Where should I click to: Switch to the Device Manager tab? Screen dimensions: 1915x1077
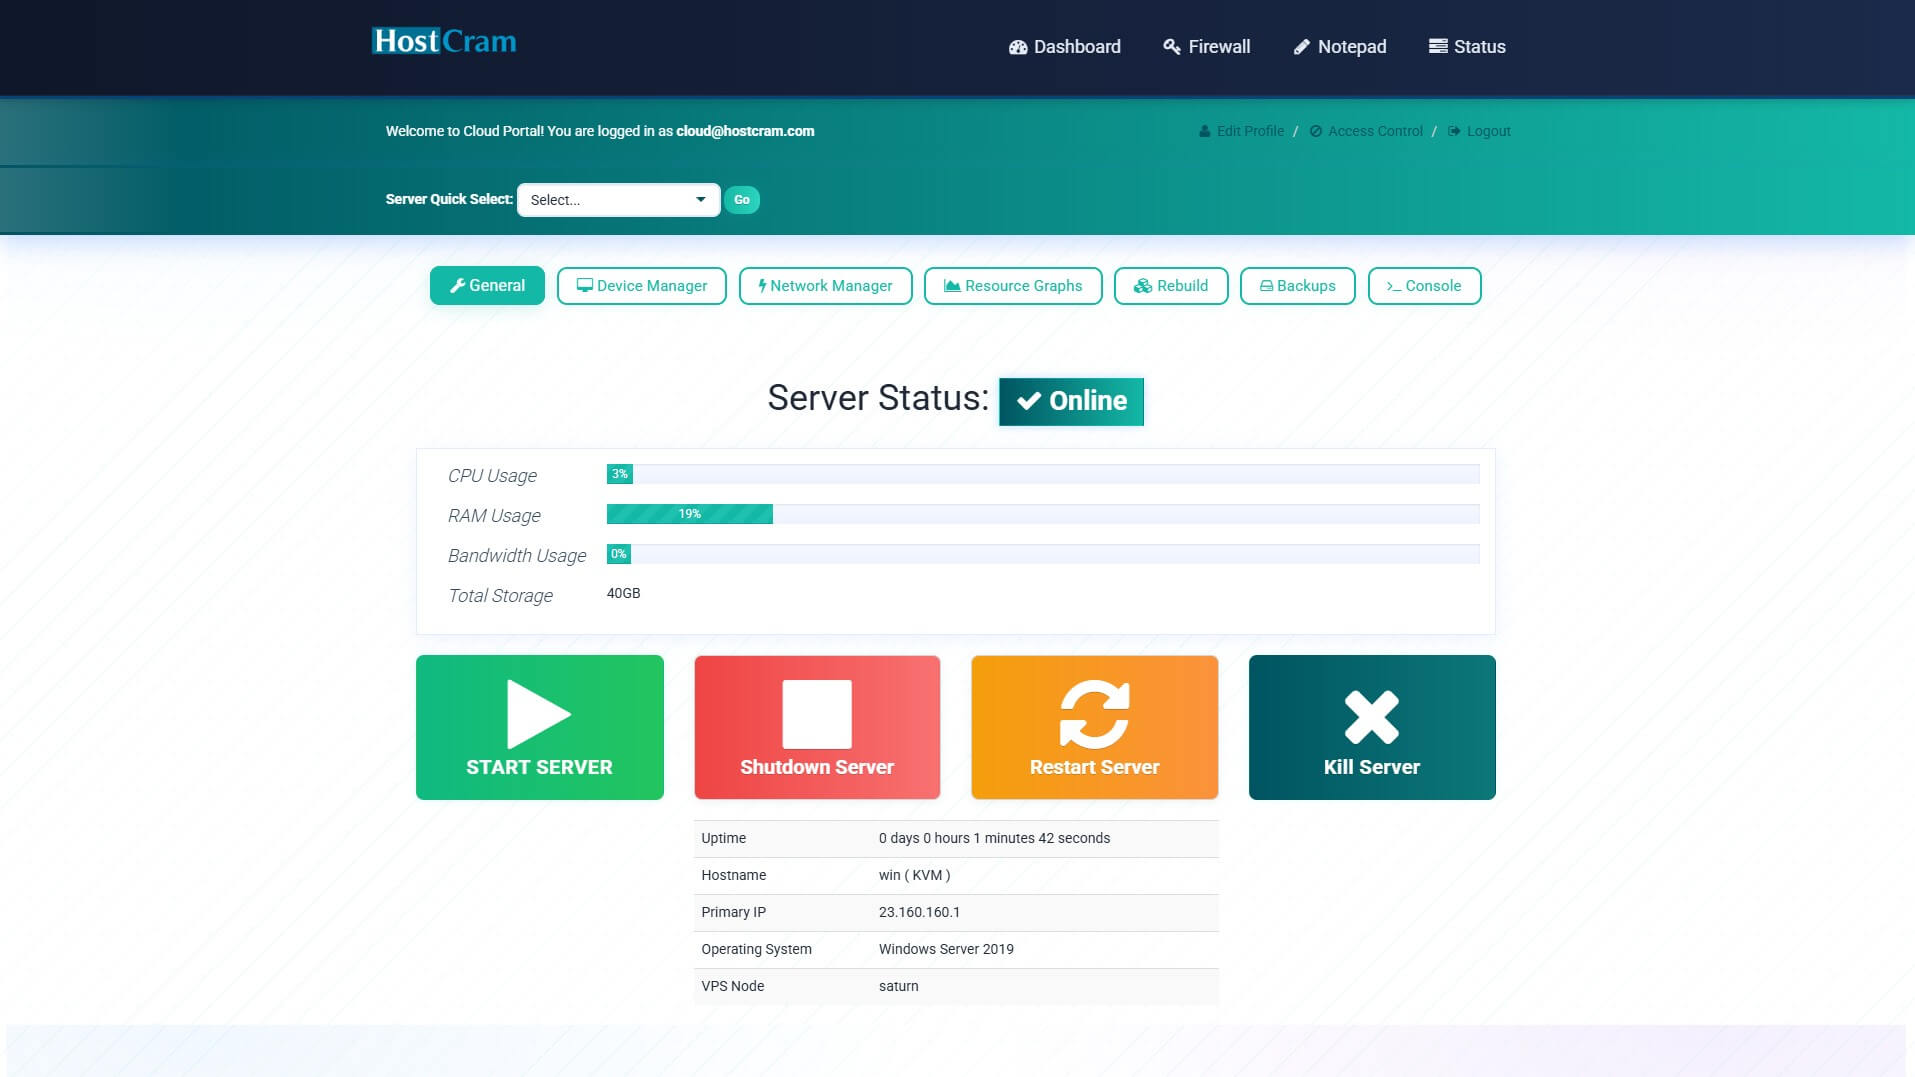(x=642, y=286)
